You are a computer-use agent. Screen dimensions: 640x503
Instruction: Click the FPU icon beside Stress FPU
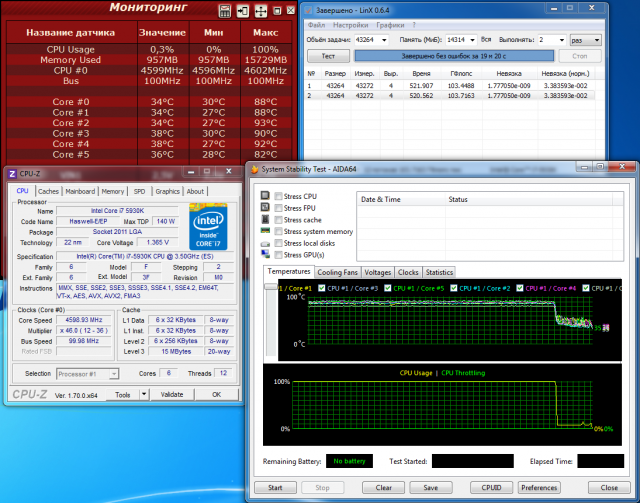pyautogui.click(x=265, y=207)
